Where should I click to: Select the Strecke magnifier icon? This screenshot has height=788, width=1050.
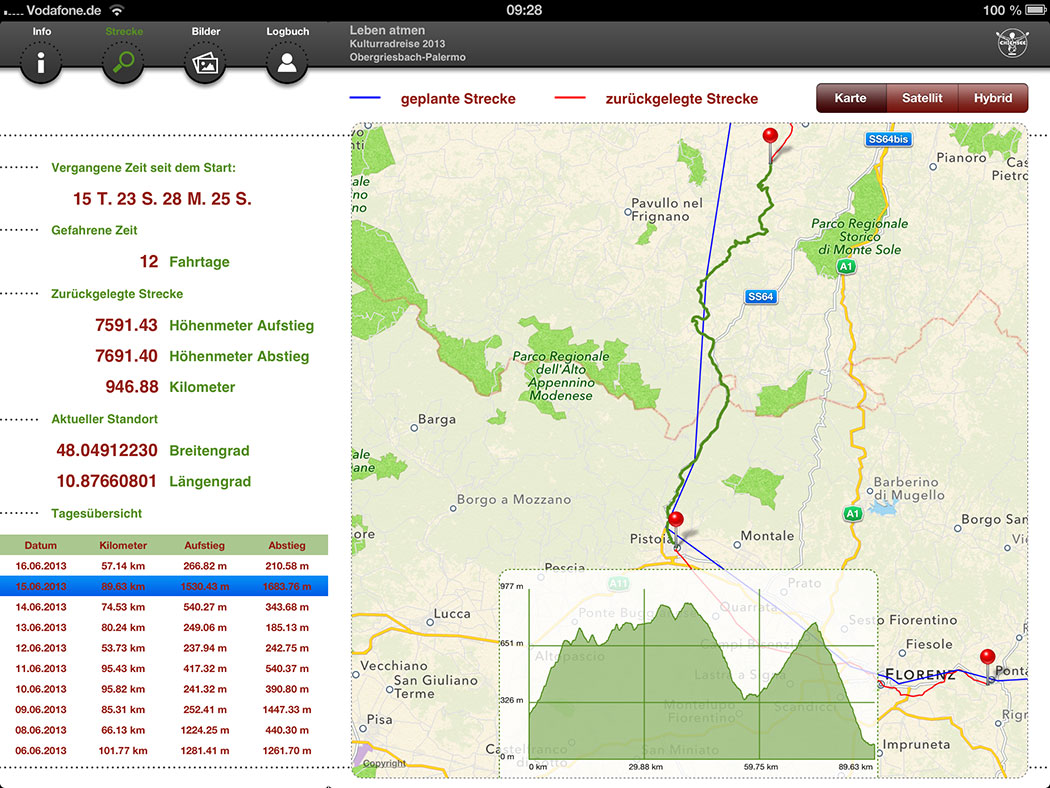[123, 63]
